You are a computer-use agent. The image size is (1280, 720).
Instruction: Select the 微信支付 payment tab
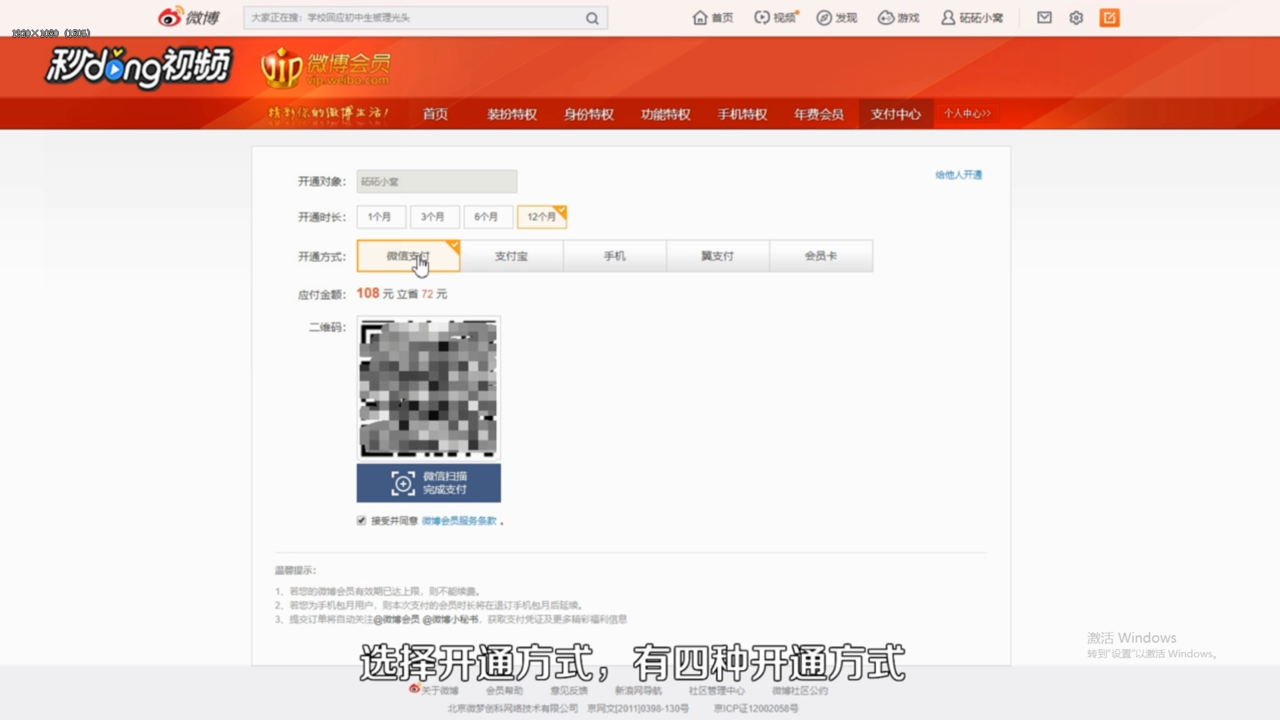pyautogui.click(x=408, y=256)
